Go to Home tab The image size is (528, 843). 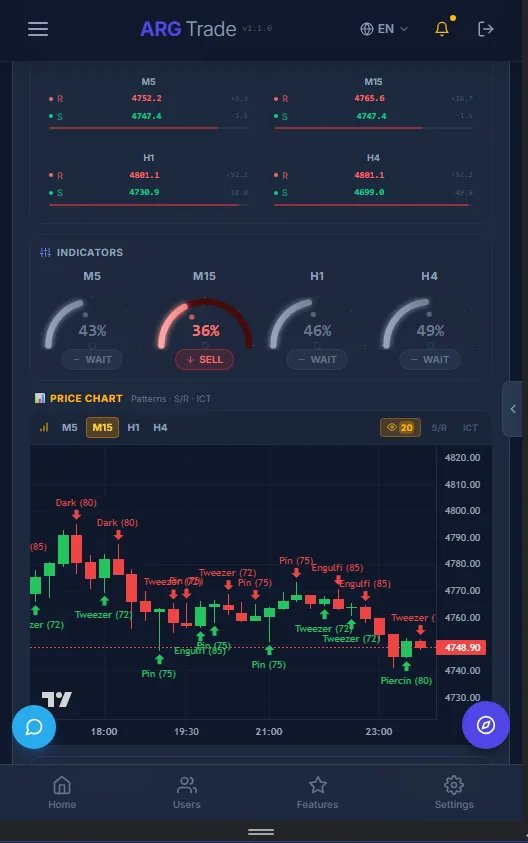(x=62, y=793)
